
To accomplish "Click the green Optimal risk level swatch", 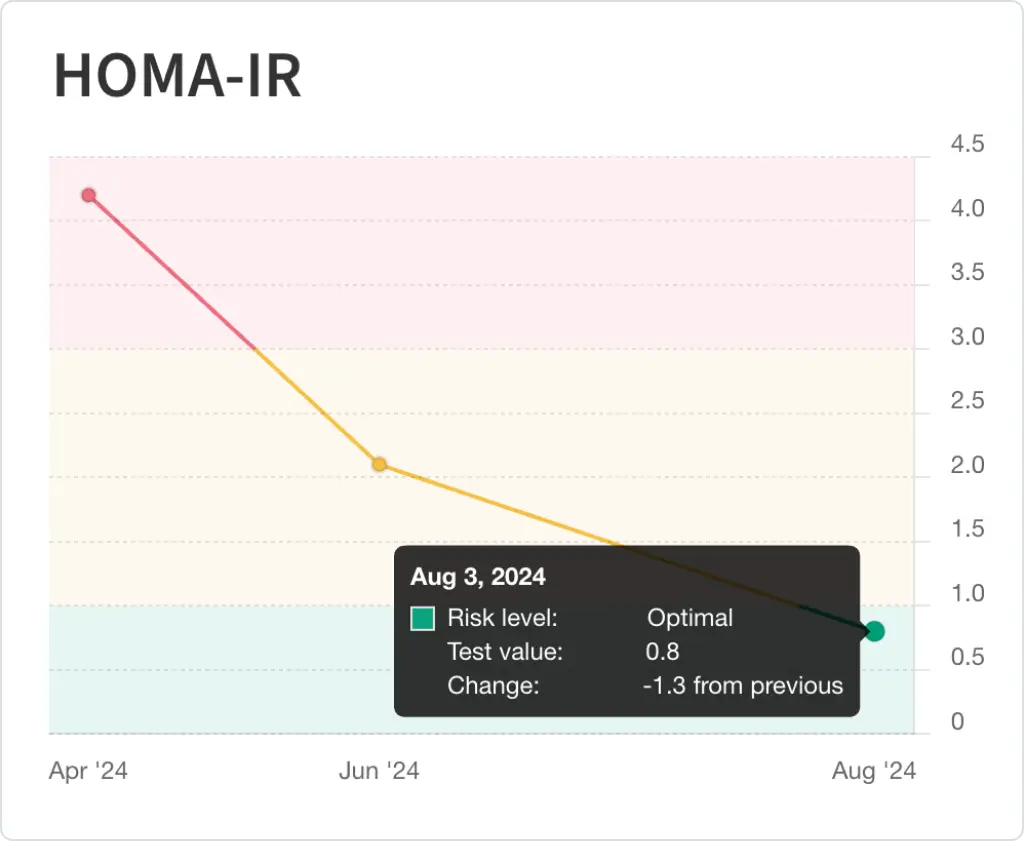I will pyautogui.click(x=423, y=619).
